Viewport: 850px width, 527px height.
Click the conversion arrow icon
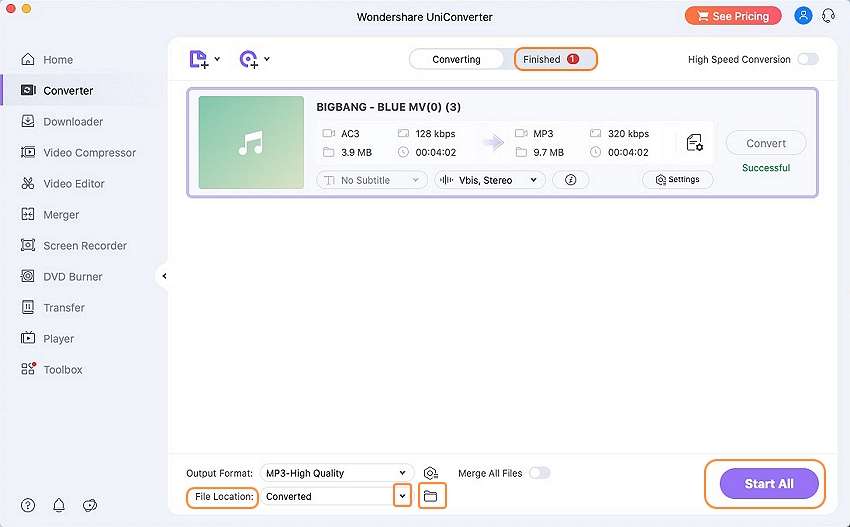tap(493, 143)
